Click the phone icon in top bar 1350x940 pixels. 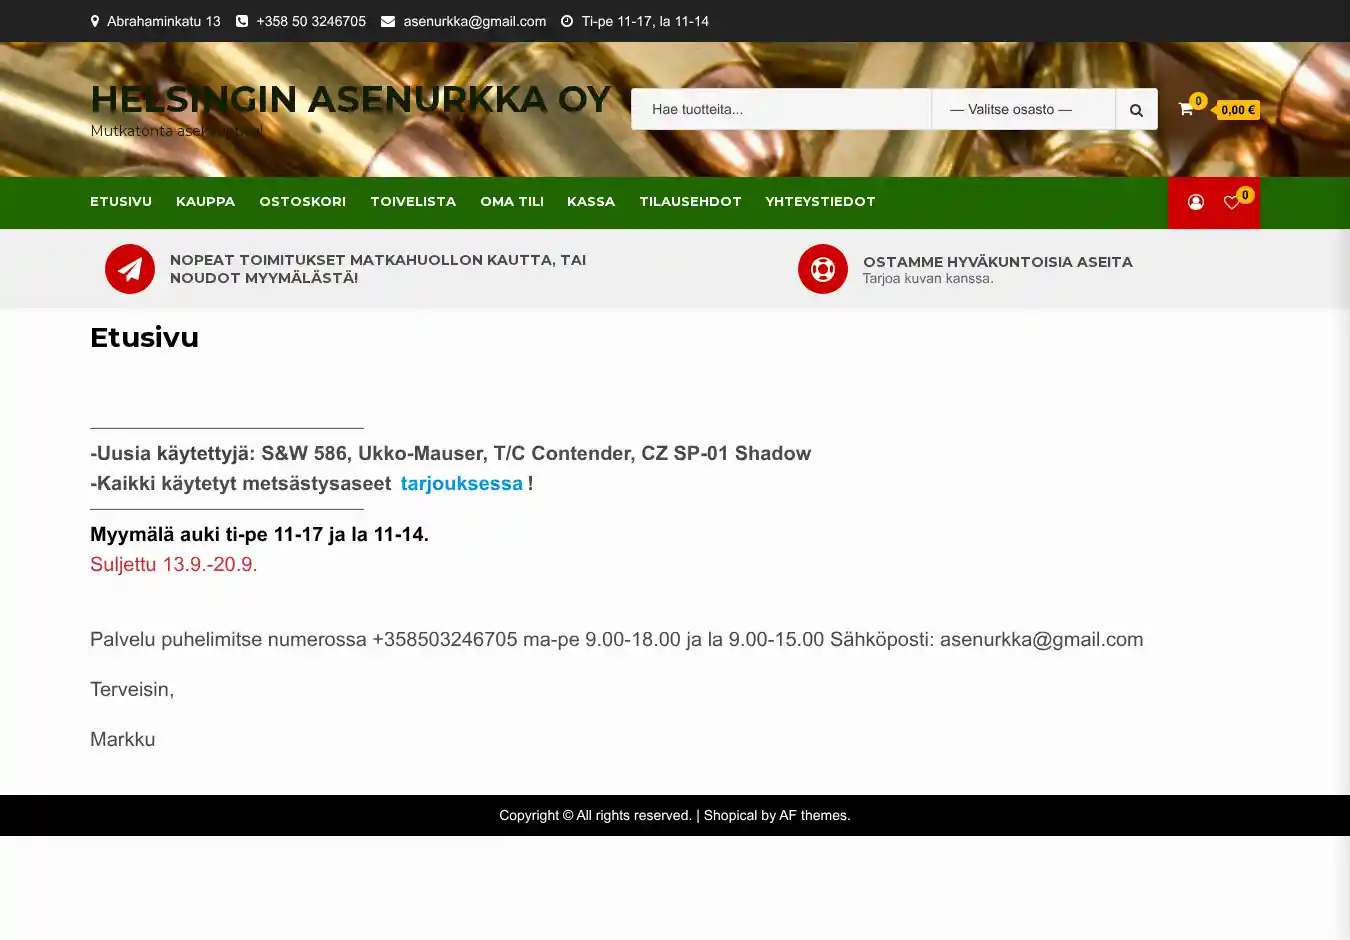242,21
